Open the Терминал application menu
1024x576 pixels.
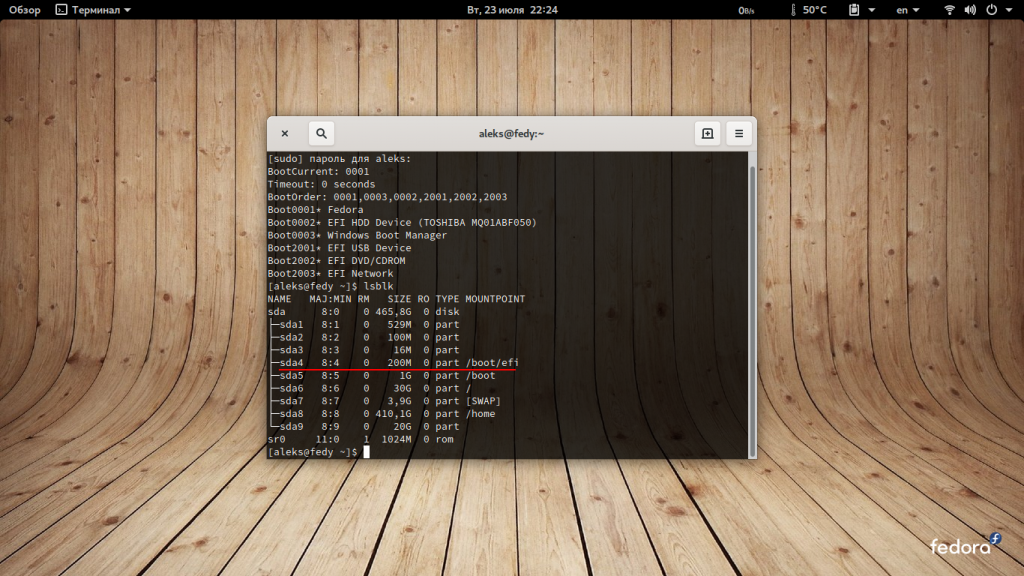(x=93, y=10)
